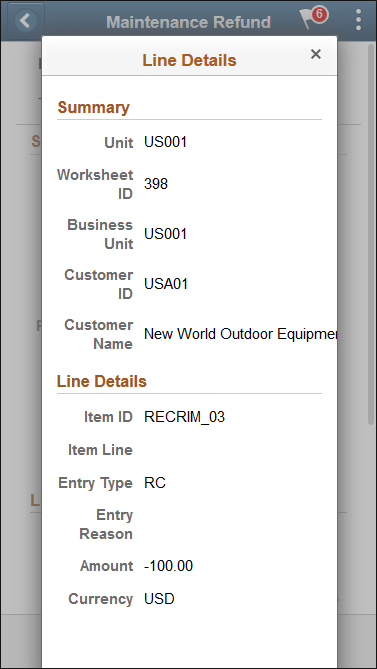Click the Customer Name label
The width and height of the screenshot is (377, 669).
coord(99,334)
